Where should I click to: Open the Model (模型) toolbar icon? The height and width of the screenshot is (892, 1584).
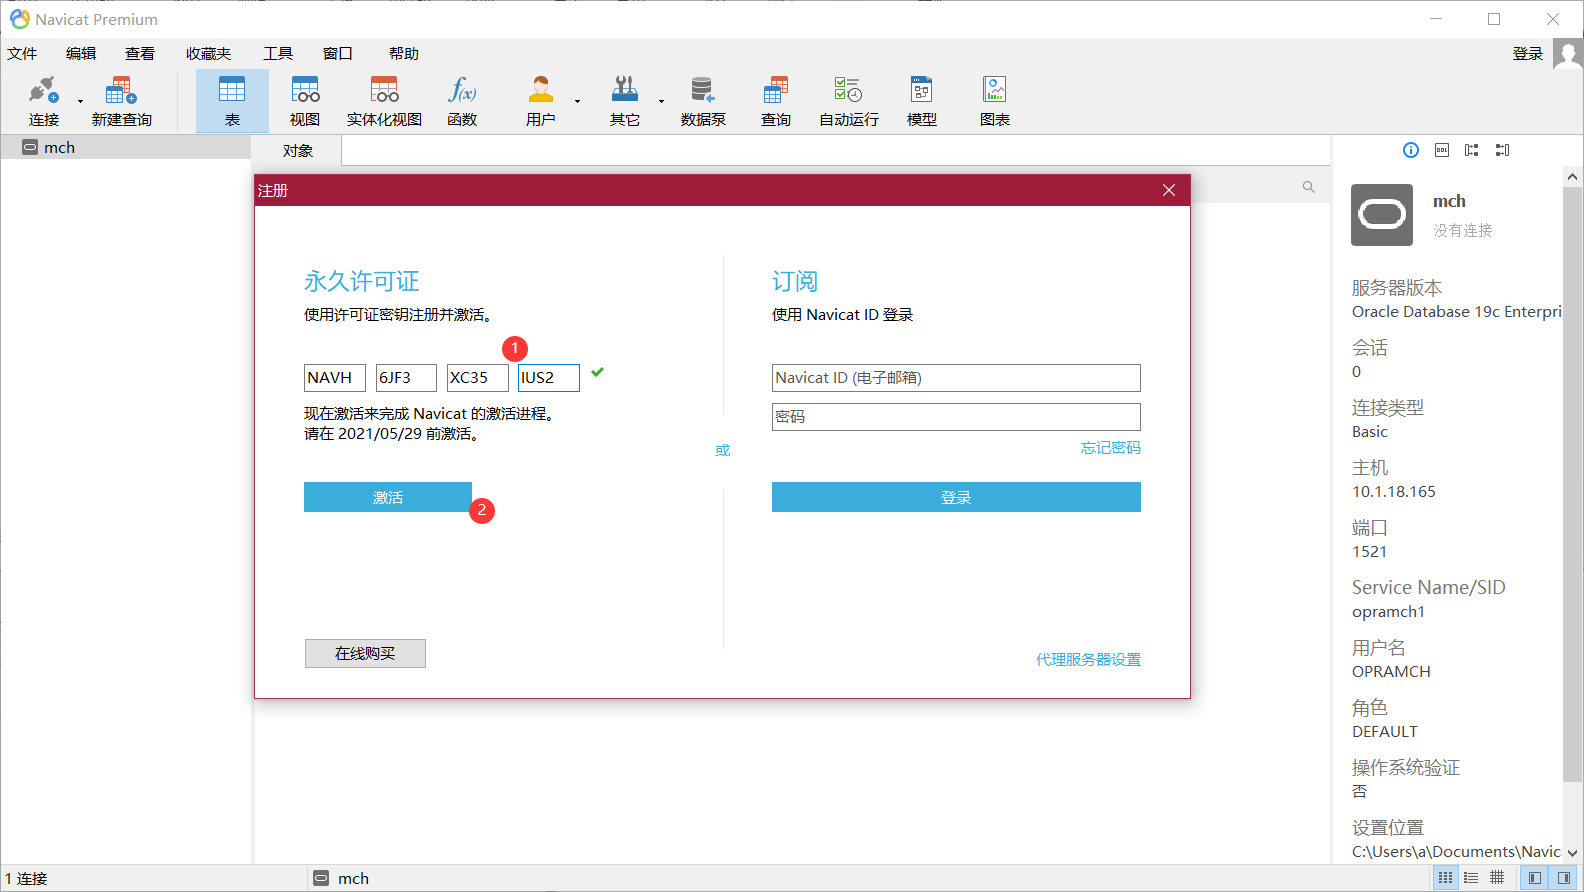922,101
